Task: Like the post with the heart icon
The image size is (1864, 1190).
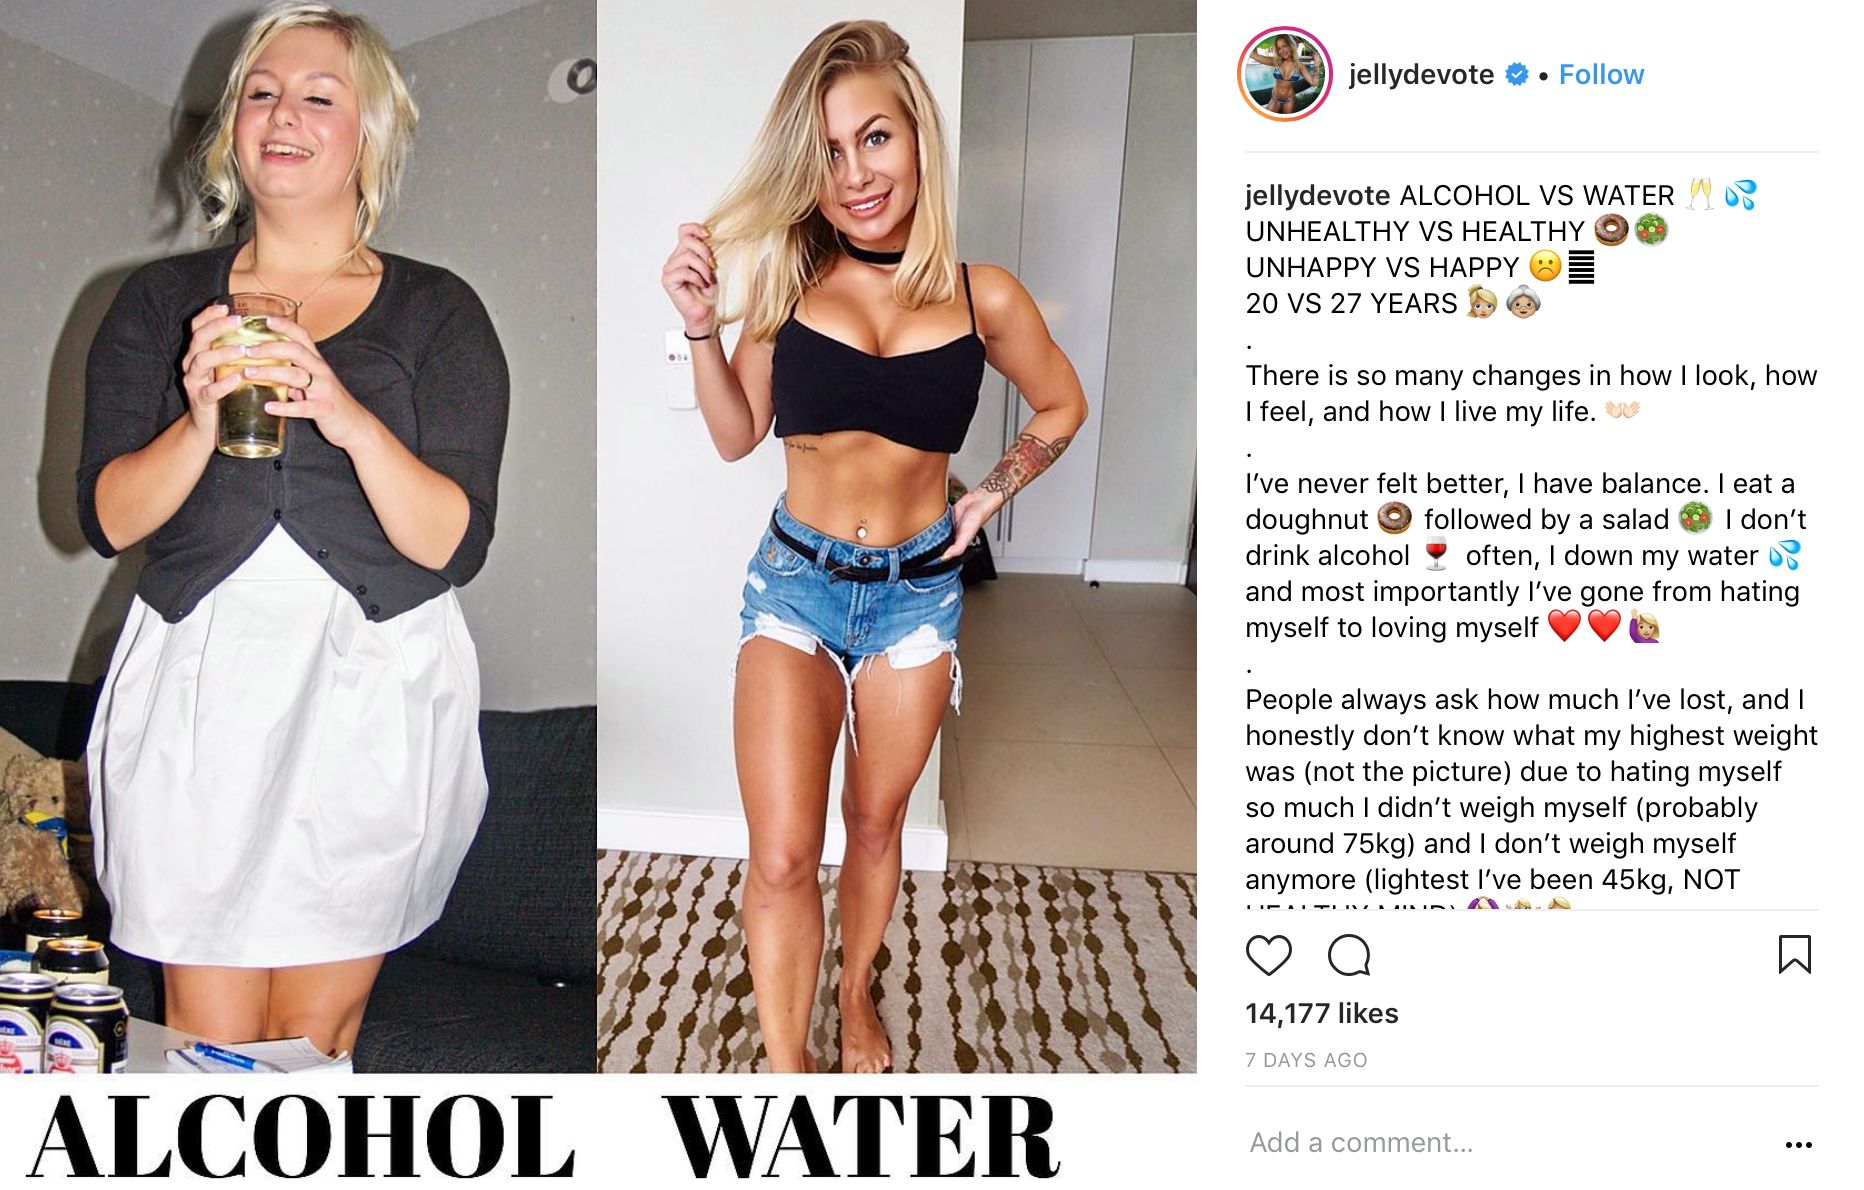Action: click(1268, 955)
